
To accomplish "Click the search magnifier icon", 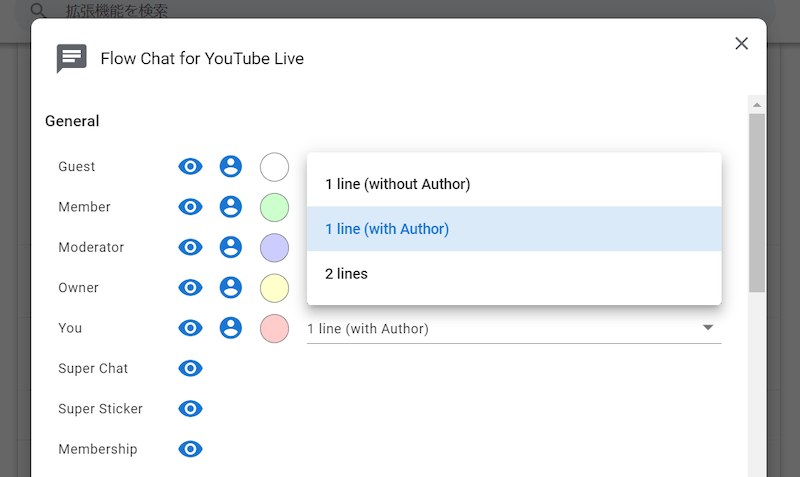I will 39,12.
